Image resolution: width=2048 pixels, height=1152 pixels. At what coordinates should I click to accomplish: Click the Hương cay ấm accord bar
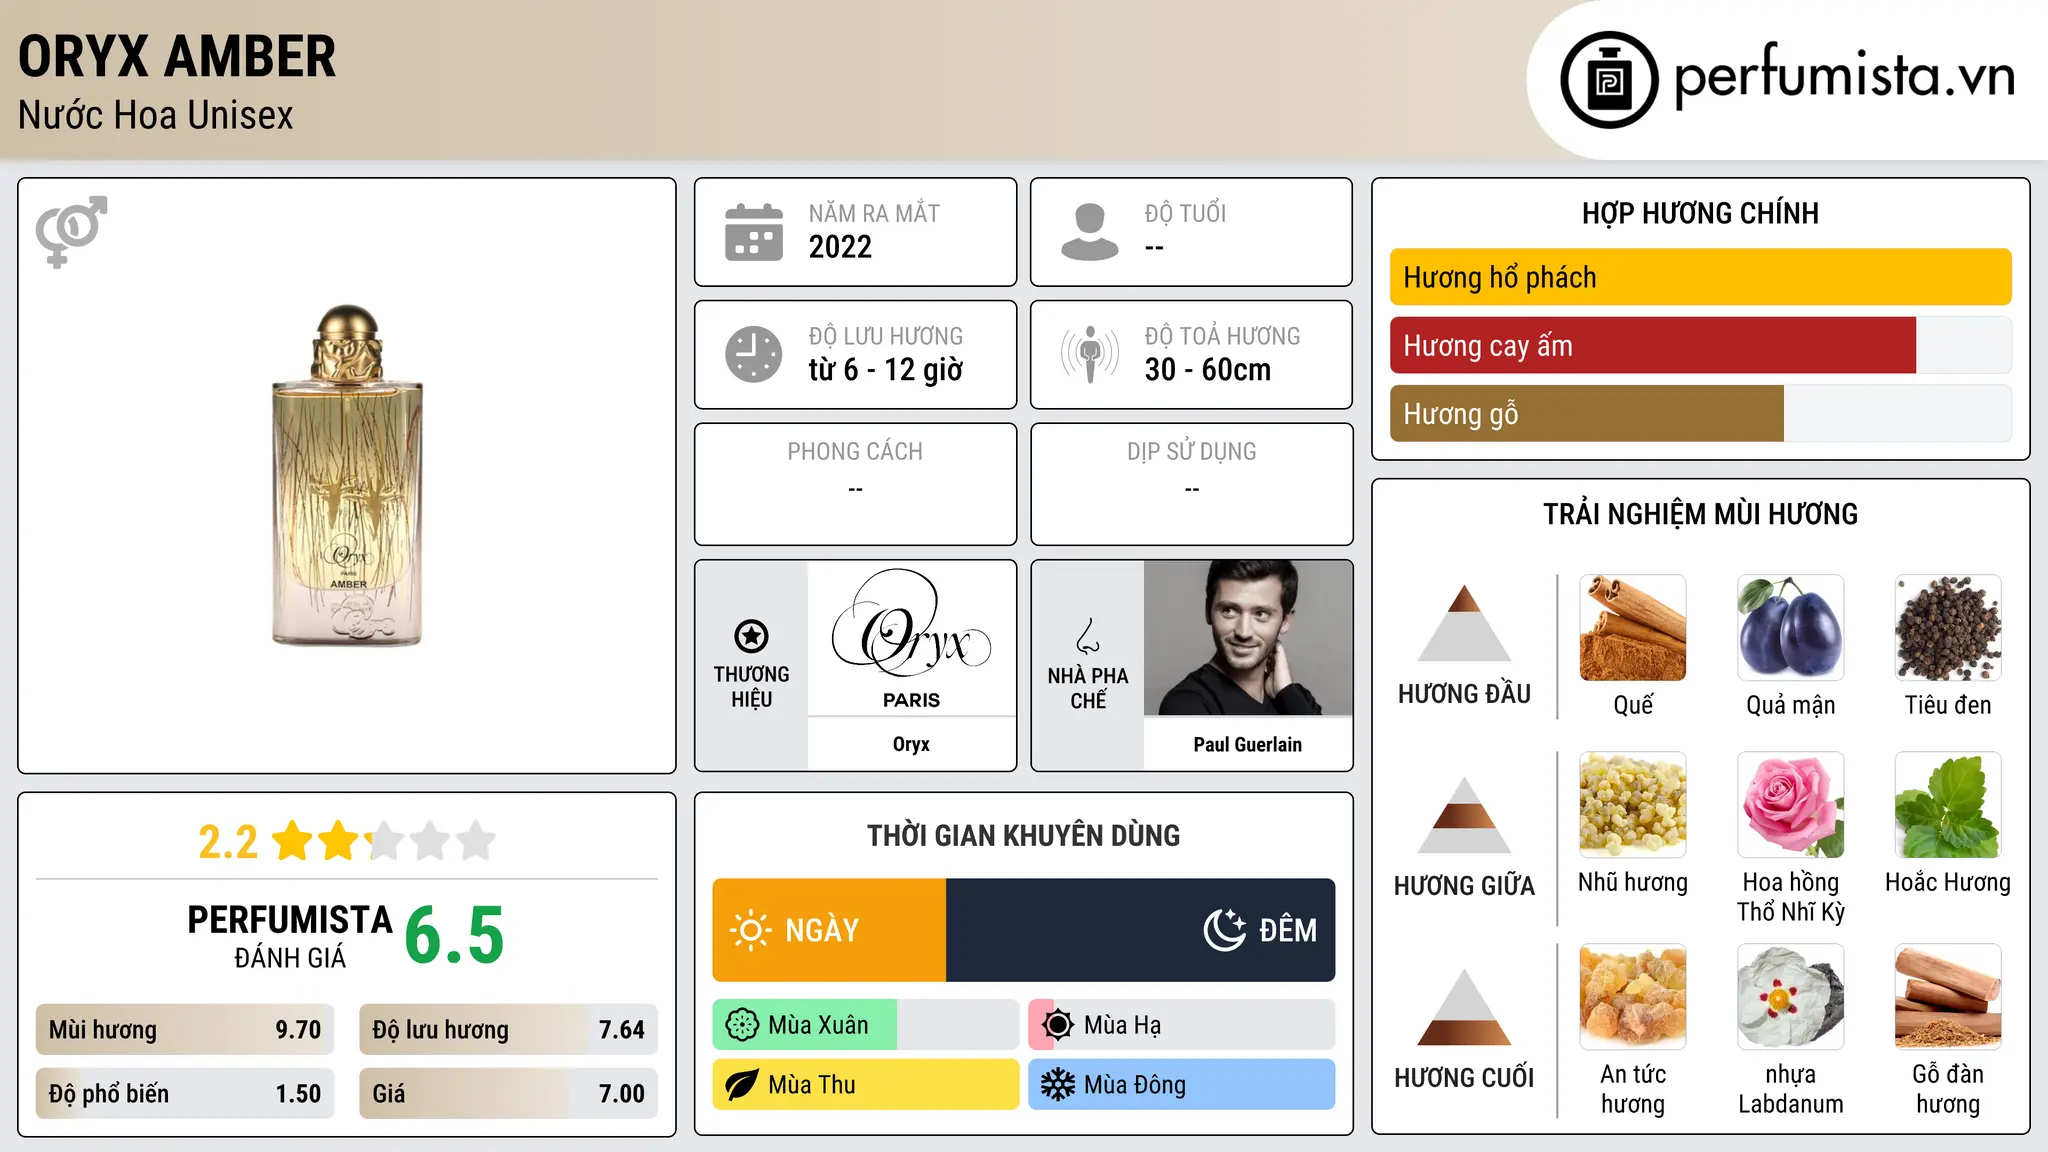click(1700, 346)
